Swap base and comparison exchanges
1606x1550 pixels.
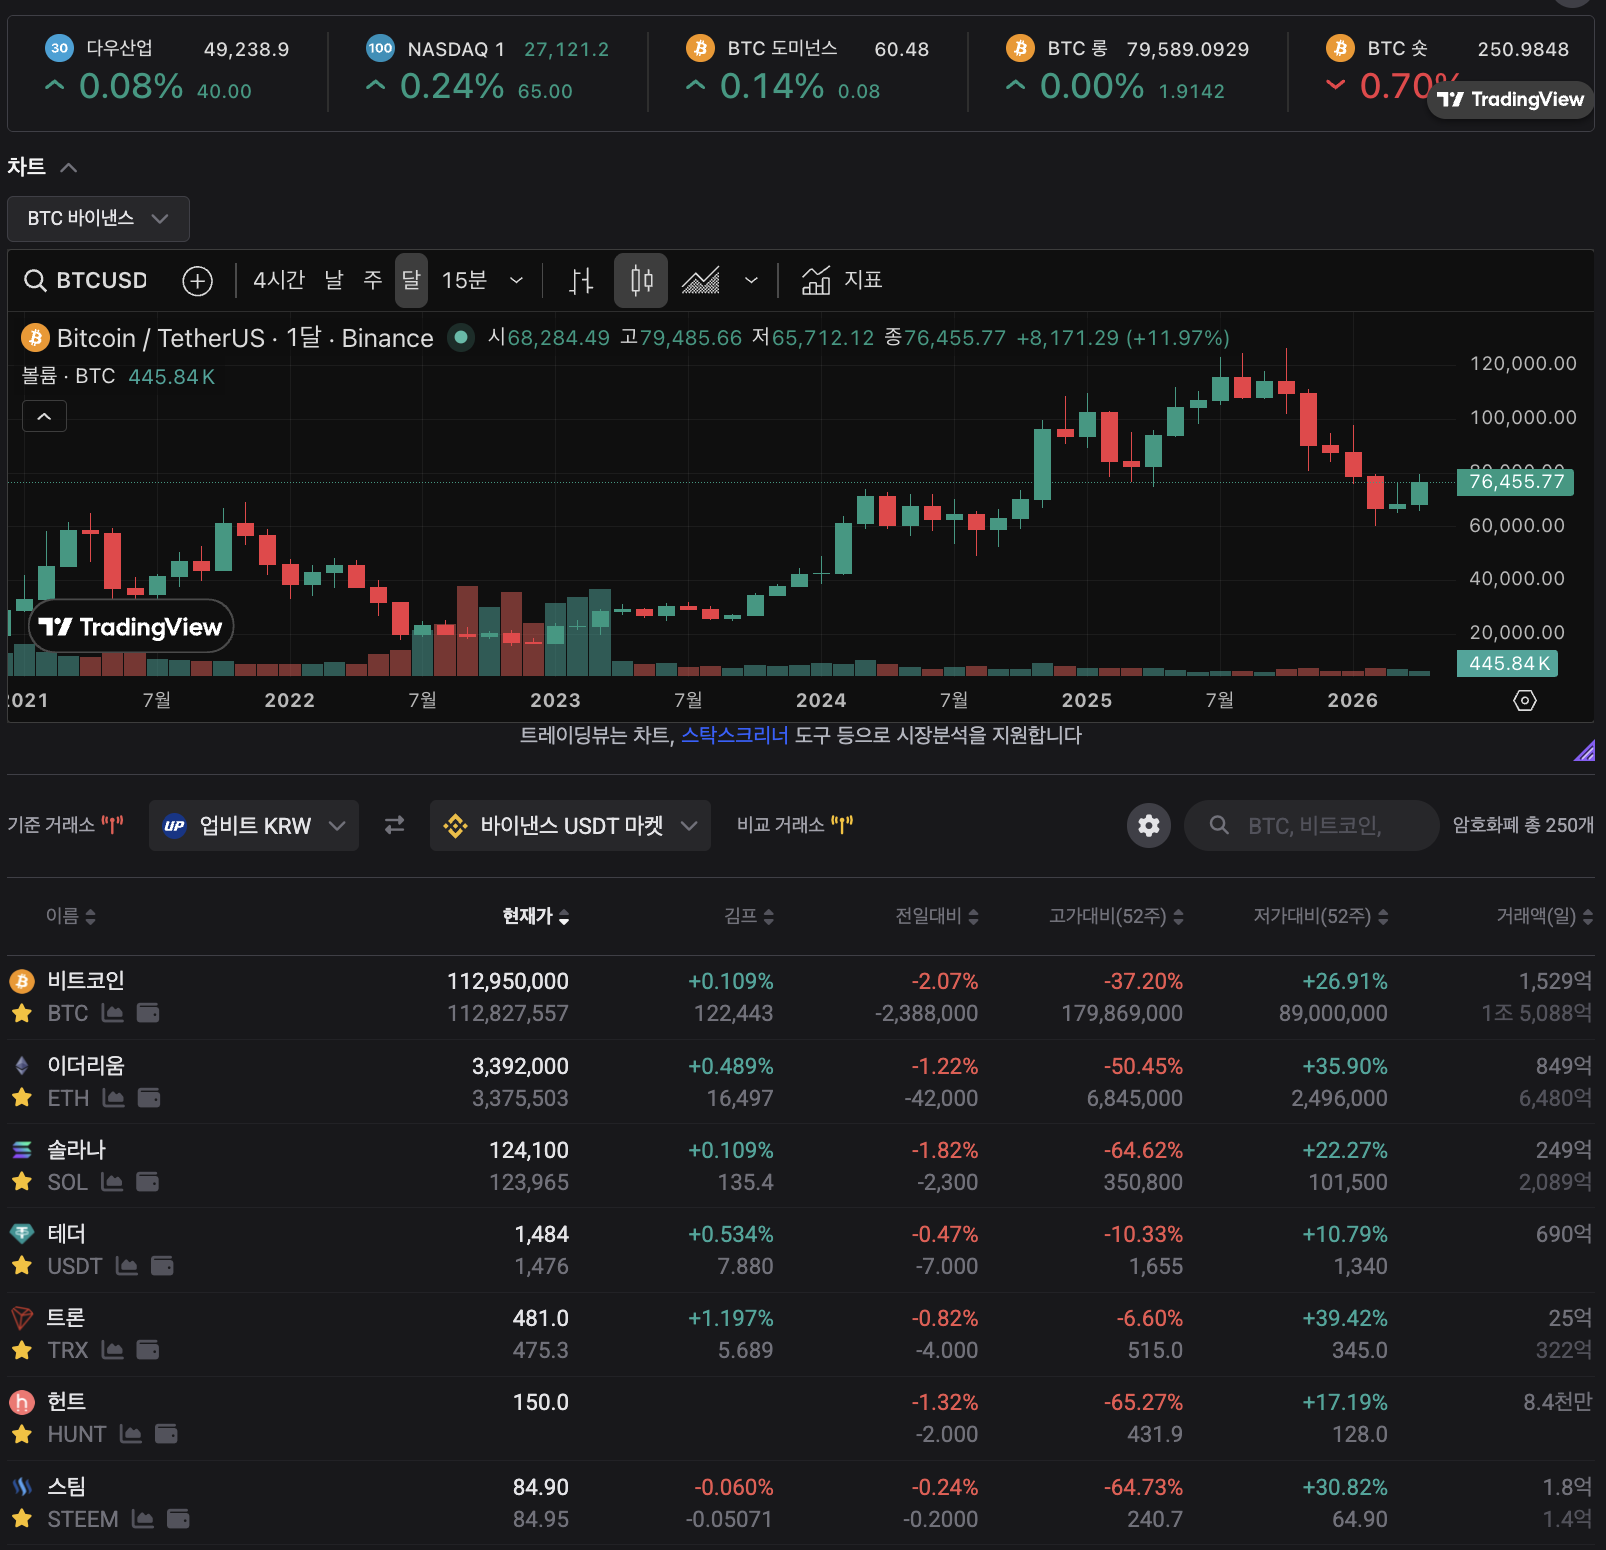tap(395, 825)
